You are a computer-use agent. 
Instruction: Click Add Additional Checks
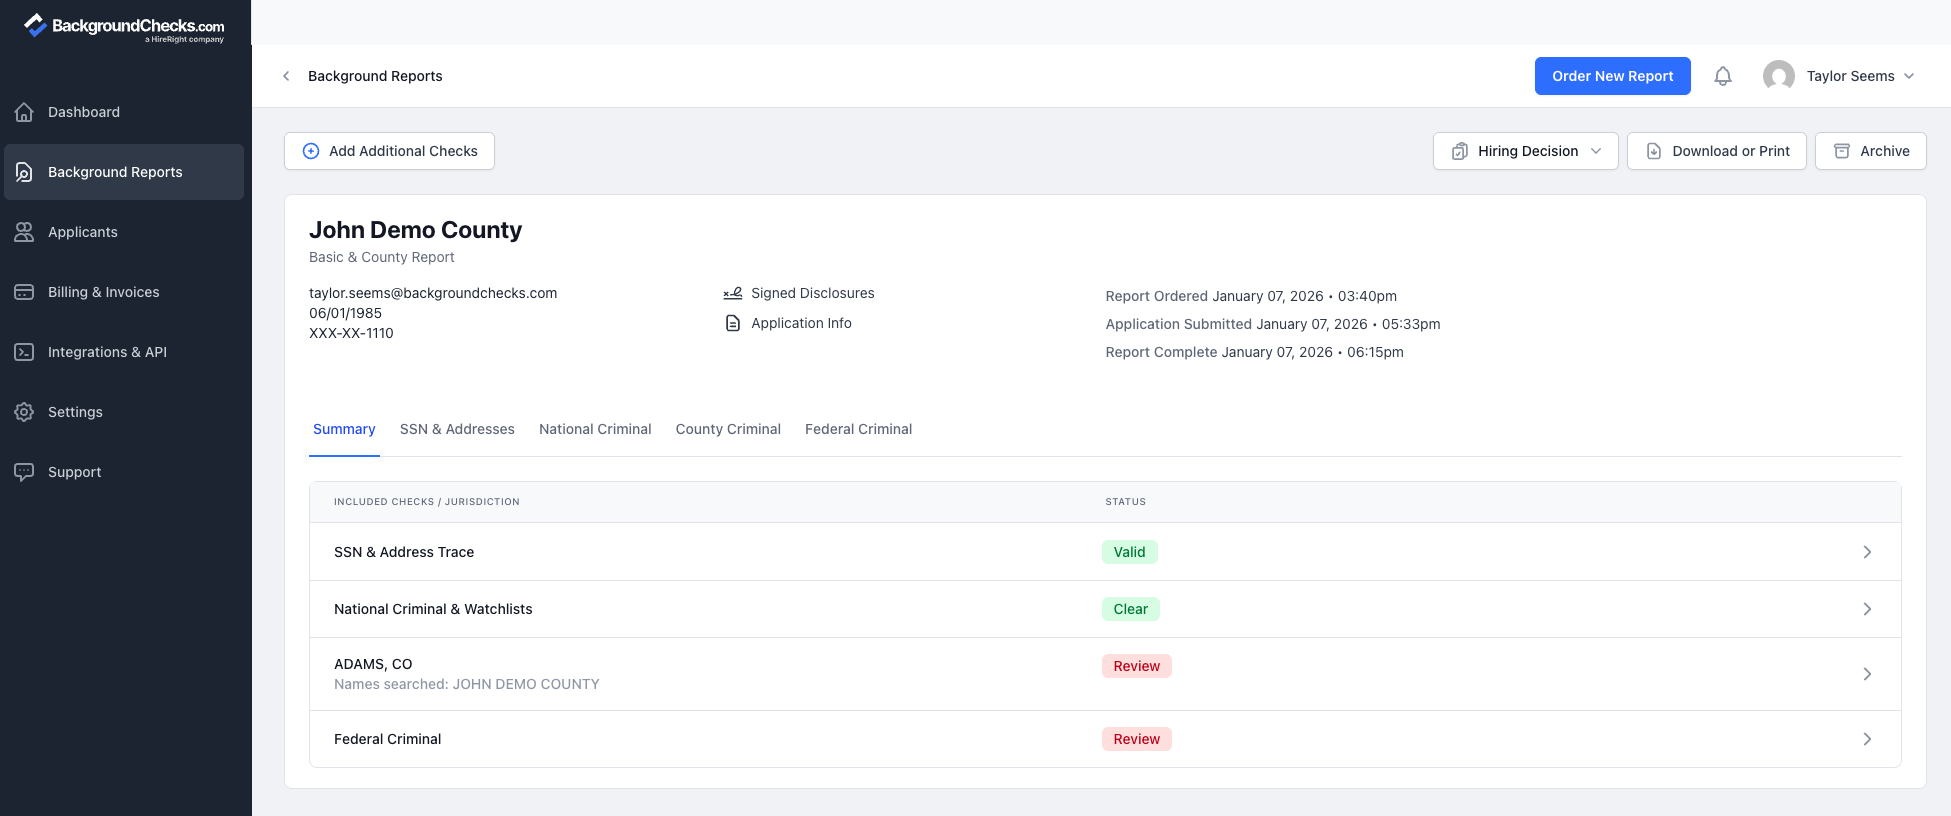(x=389, y=151)
